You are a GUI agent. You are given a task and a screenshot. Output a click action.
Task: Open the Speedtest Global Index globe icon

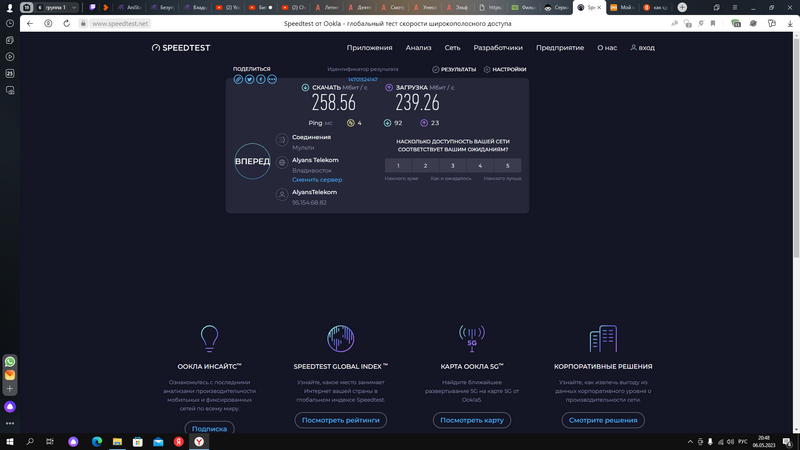click(340, 338)
